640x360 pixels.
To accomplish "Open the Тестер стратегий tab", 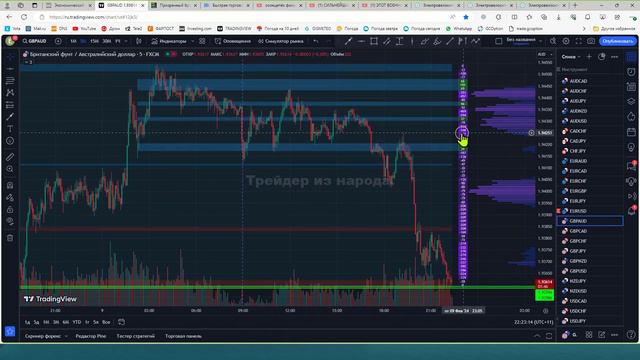I will (136, 336).
